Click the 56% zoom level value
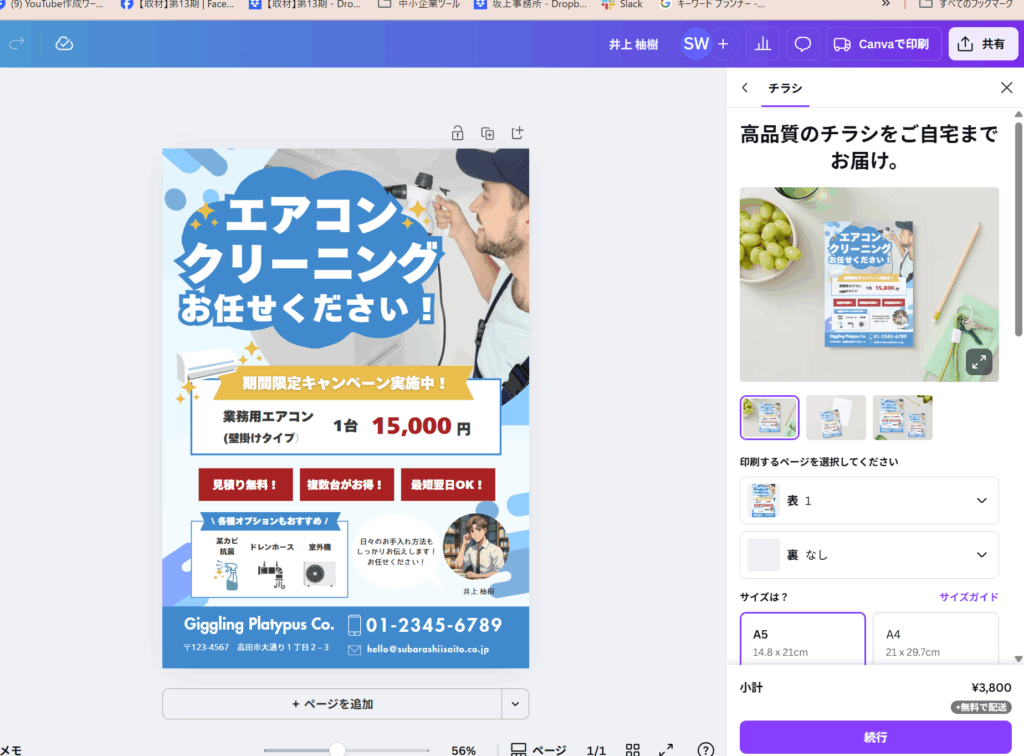 tap(463, 750)
